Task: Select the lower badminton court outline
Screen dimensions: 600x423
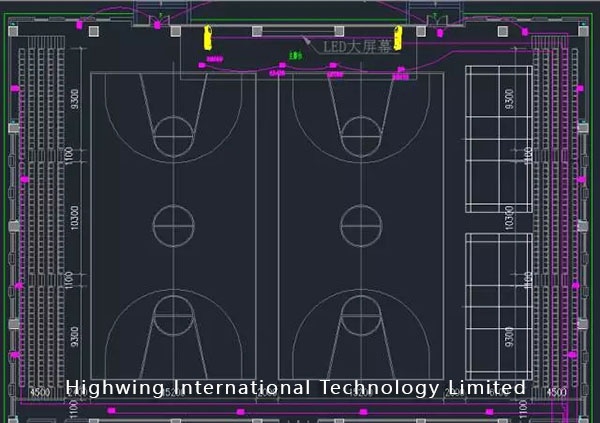Action: tap(499, 307)
